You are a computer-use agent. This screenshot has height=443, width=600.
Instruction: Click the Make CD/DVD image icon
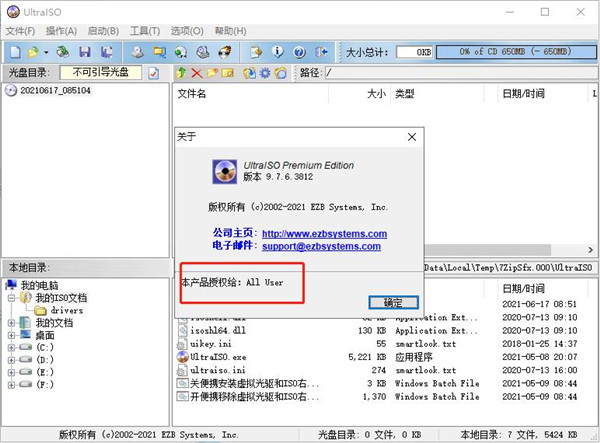point(138,52)
